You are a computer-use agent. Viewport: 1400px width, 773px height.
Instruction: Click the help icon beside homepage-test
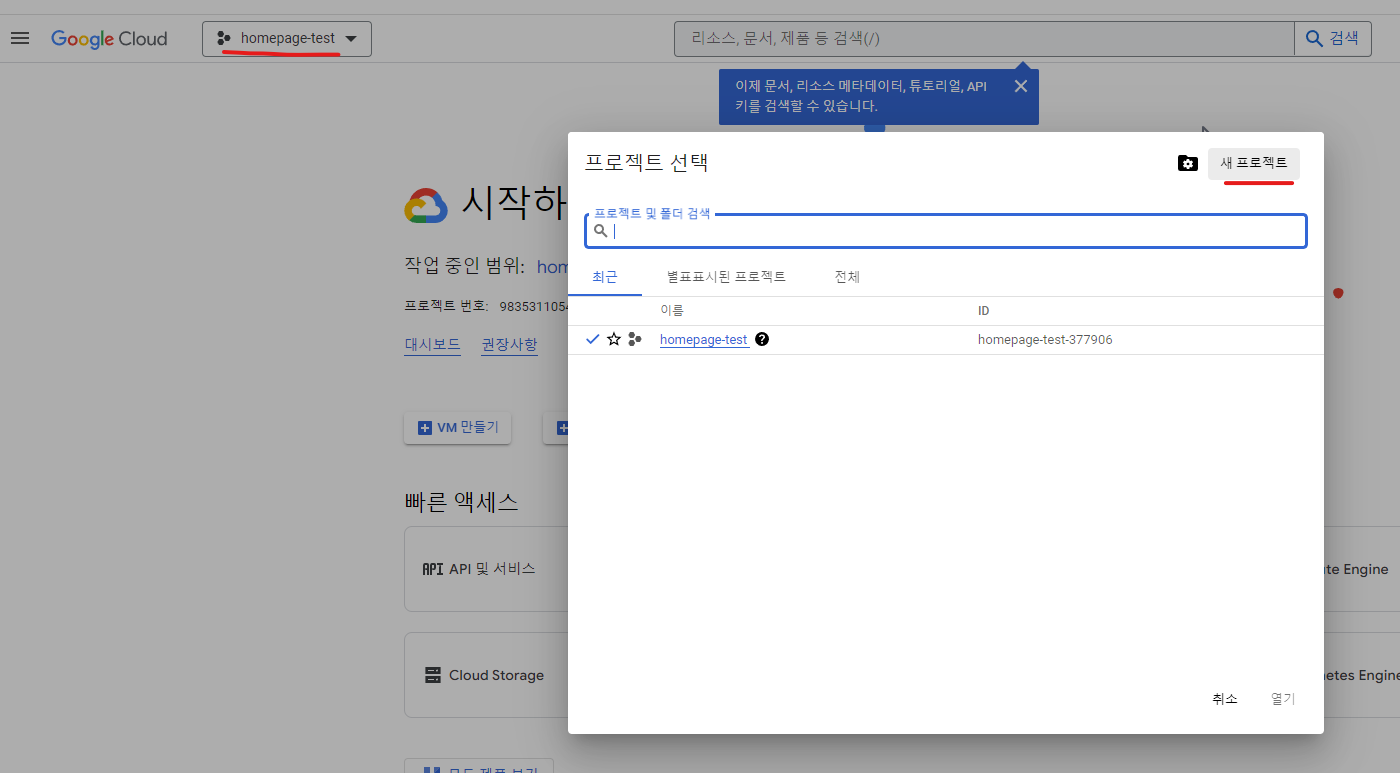click(x=762, y=339)
